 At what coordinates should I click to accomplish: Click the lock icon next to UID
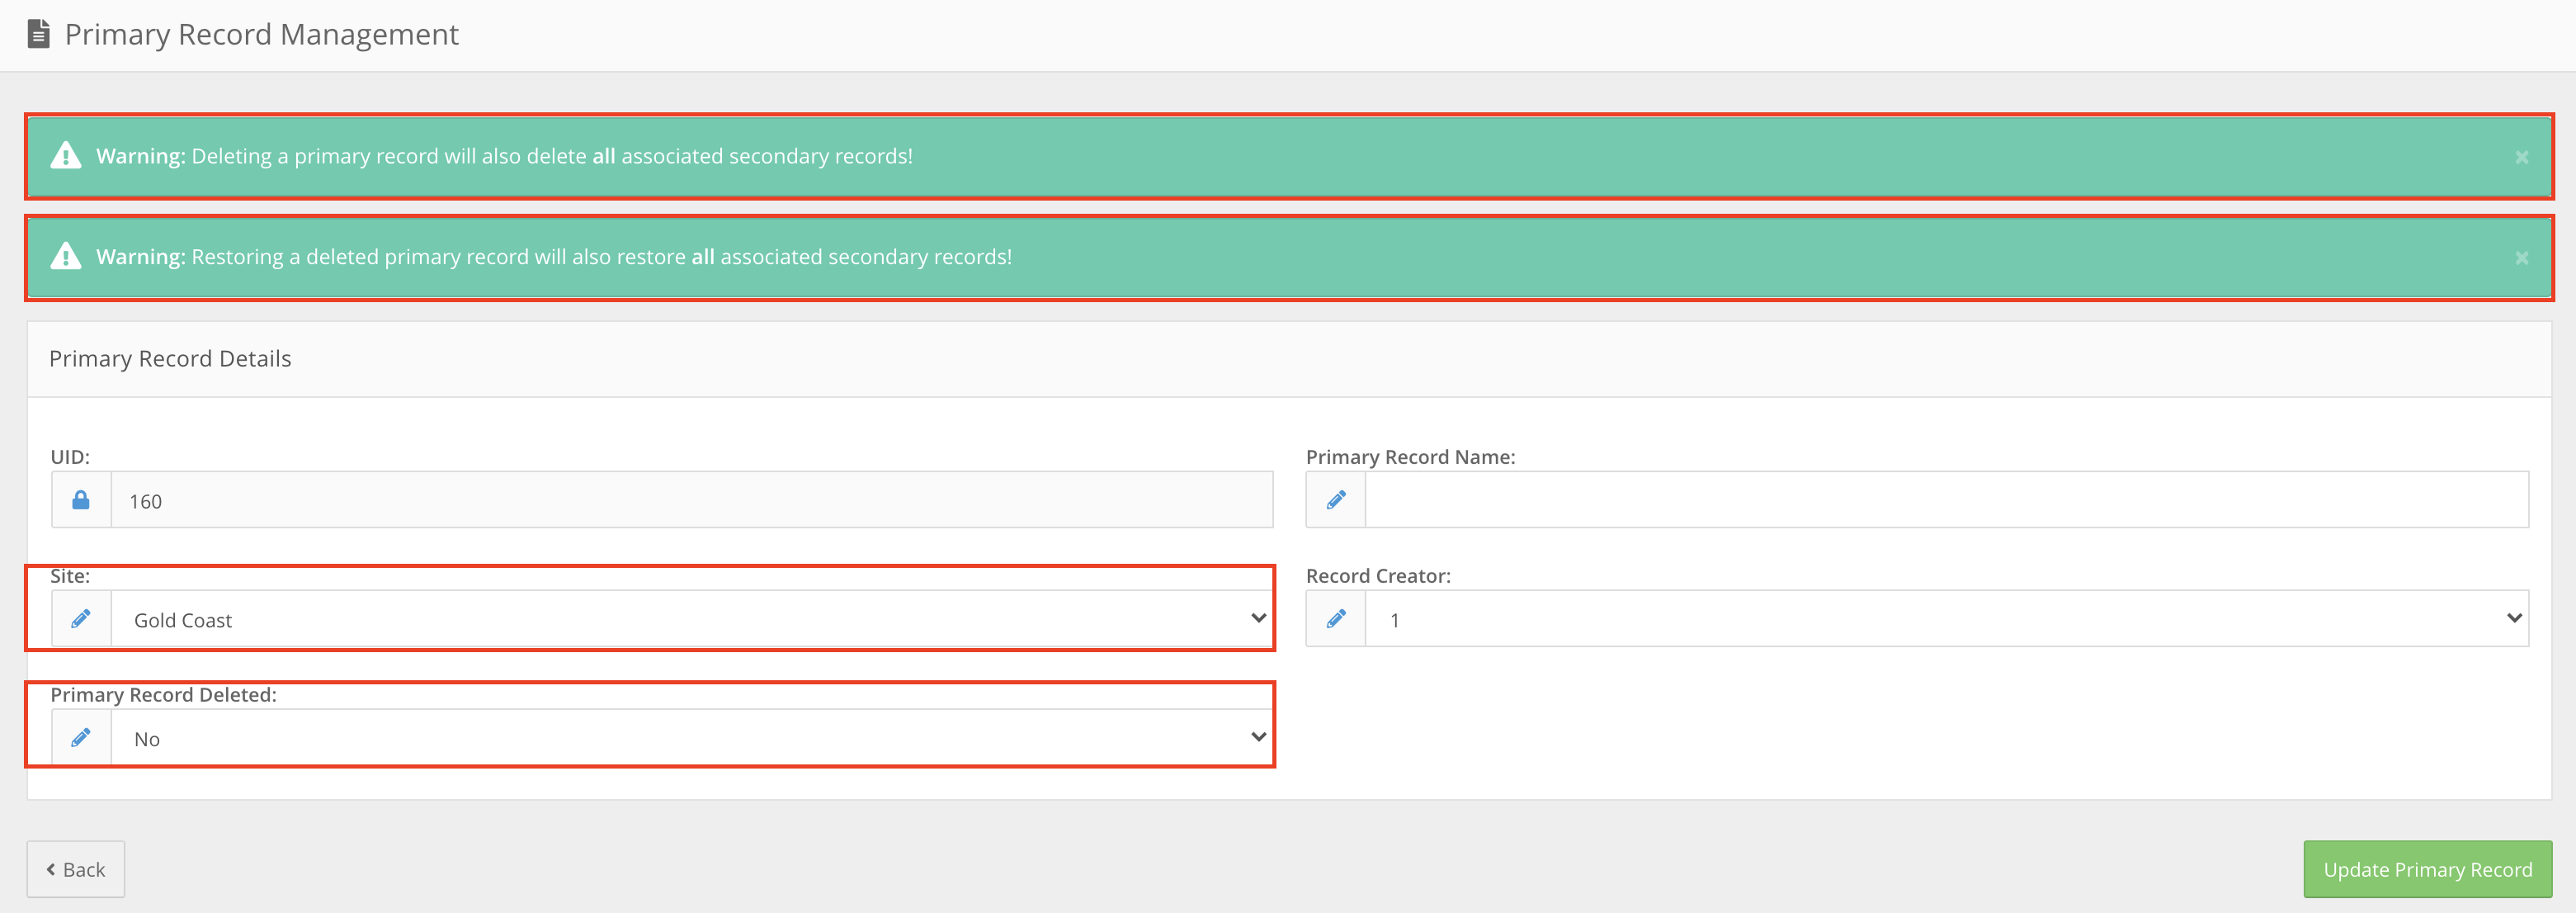(x=81, y=500)
